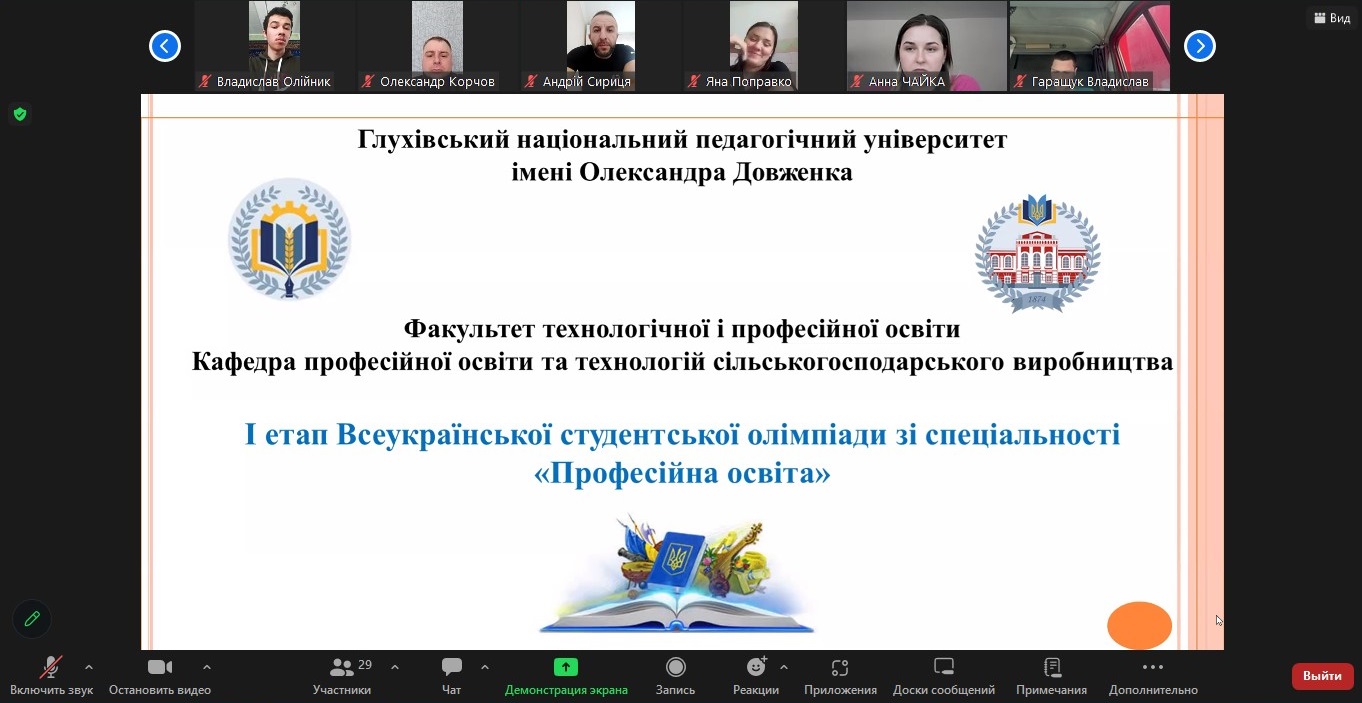This screenshot has height=703, width=1362.
Task: Open Доски сообщений whiteboards icon
Action: [x=943, y=668]
